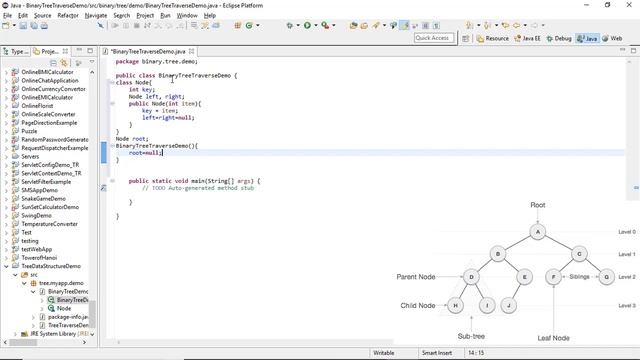This screenshot has height=360, width=640.
Task: Open Project Explorer View Menu triangle
Action: click(x=92, y=62)
